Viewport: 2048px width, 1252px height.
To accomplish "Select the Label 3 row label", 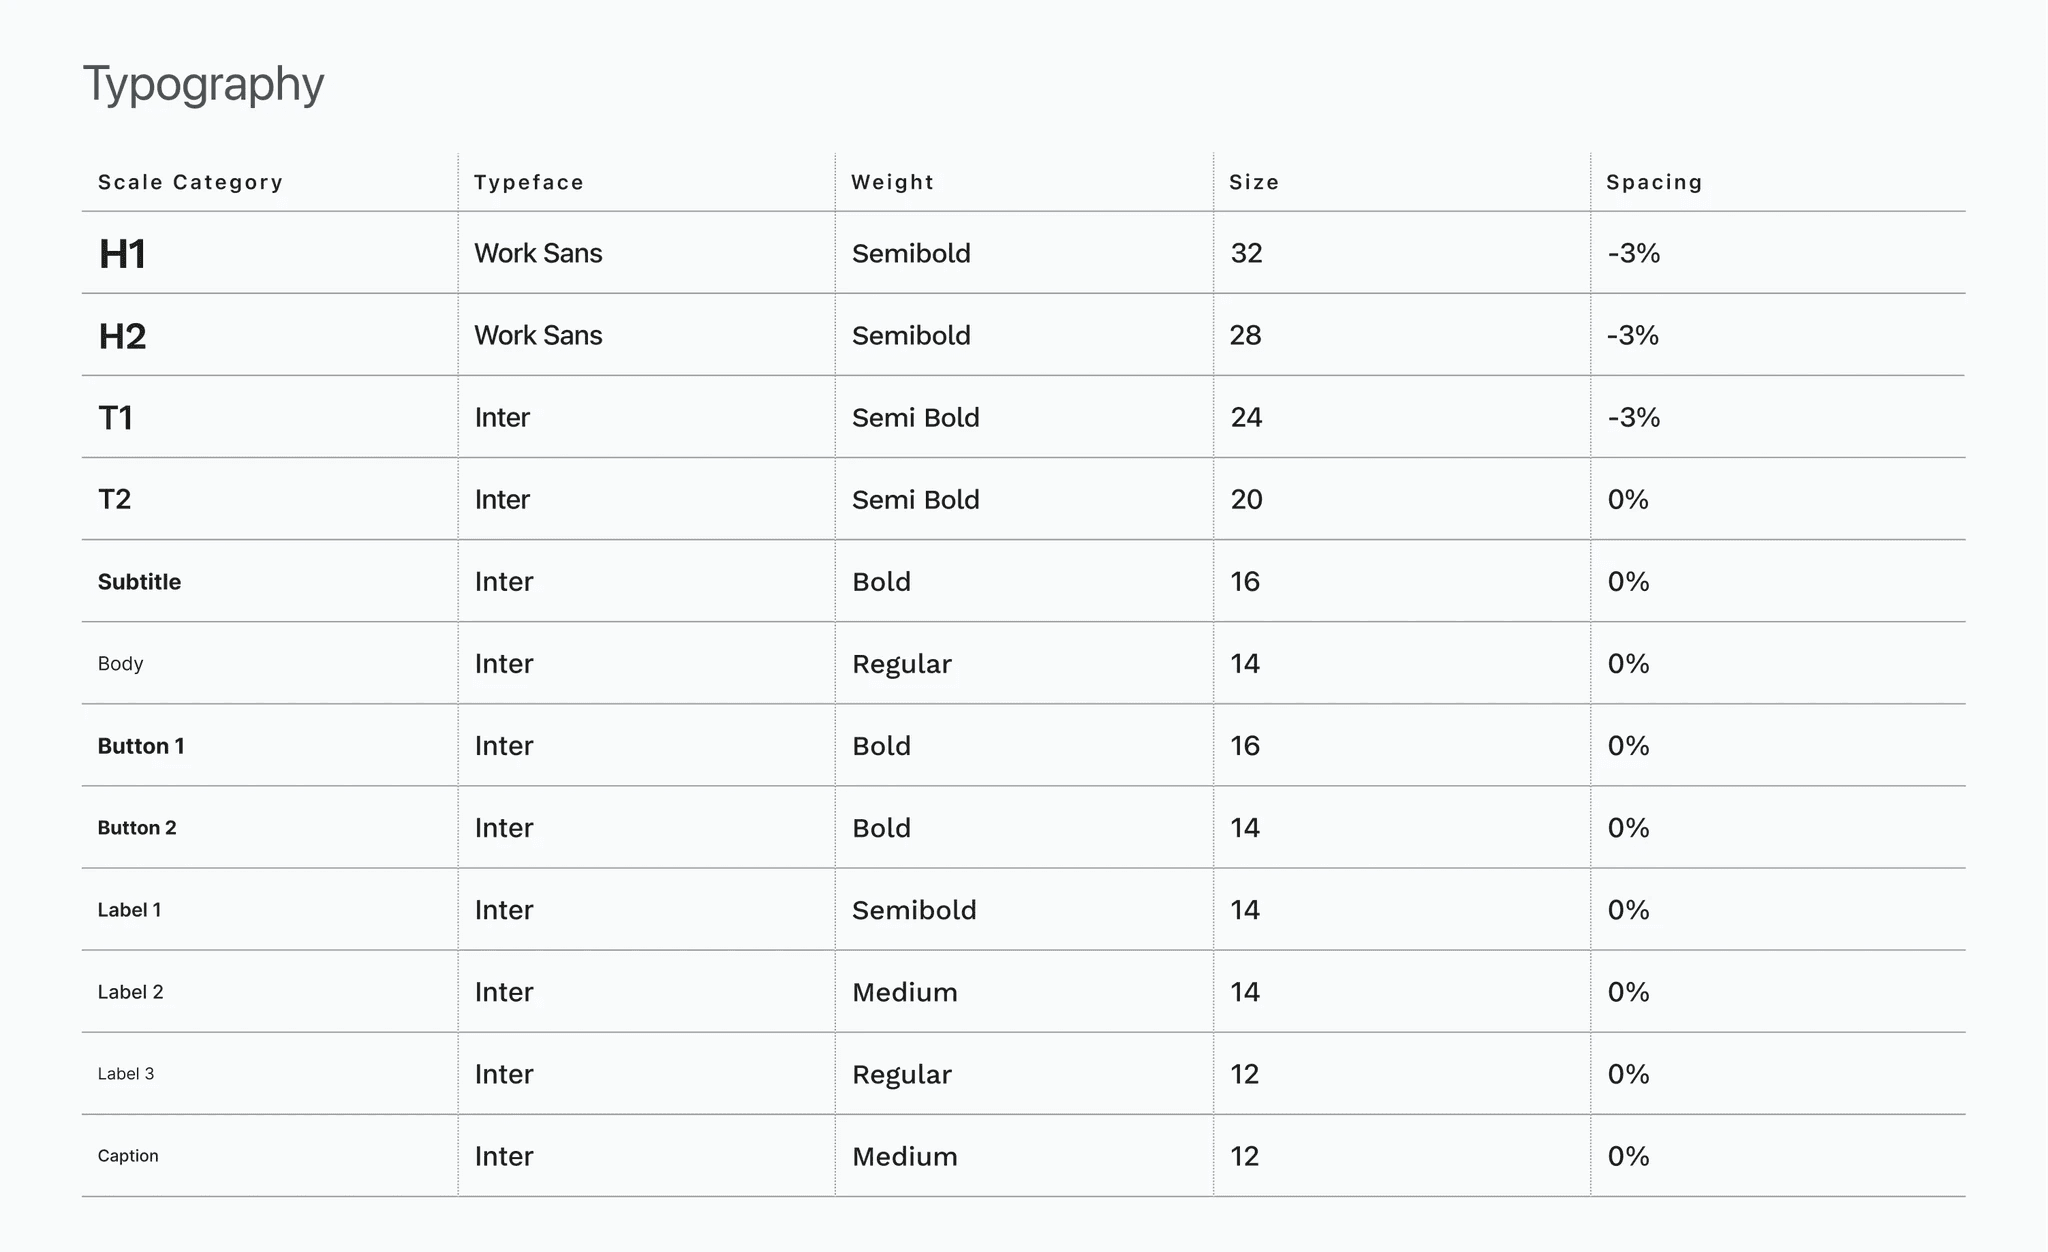I will click(125, 1074).
